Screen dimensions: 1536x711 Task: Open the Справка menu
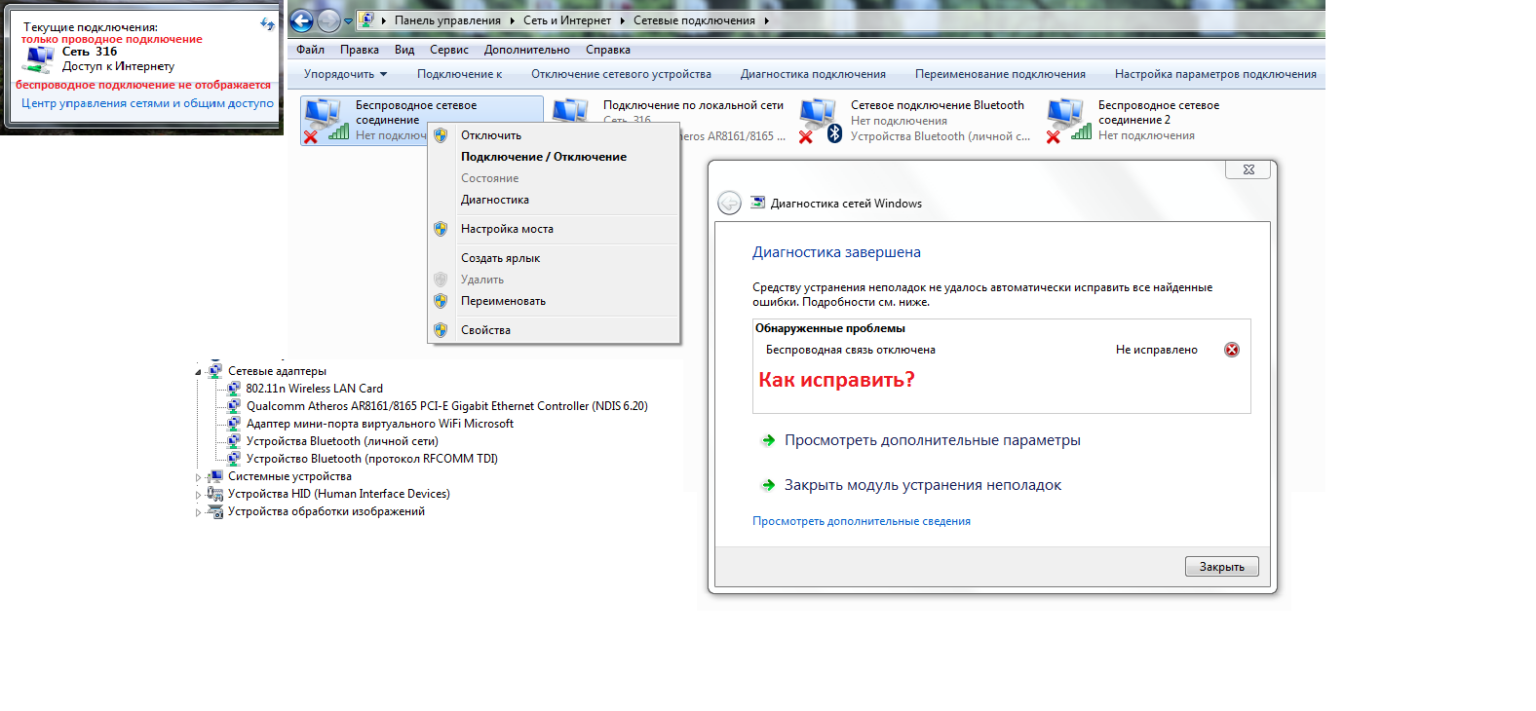[x=608, y=50]
